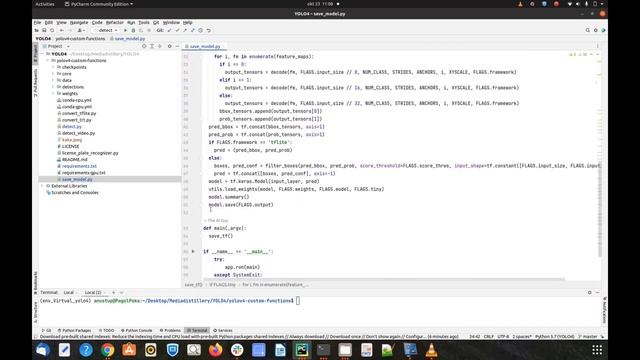Expand External Libraries node
Image resolution: width=640 pixels, height=360 pixels.
pos(42,186)
